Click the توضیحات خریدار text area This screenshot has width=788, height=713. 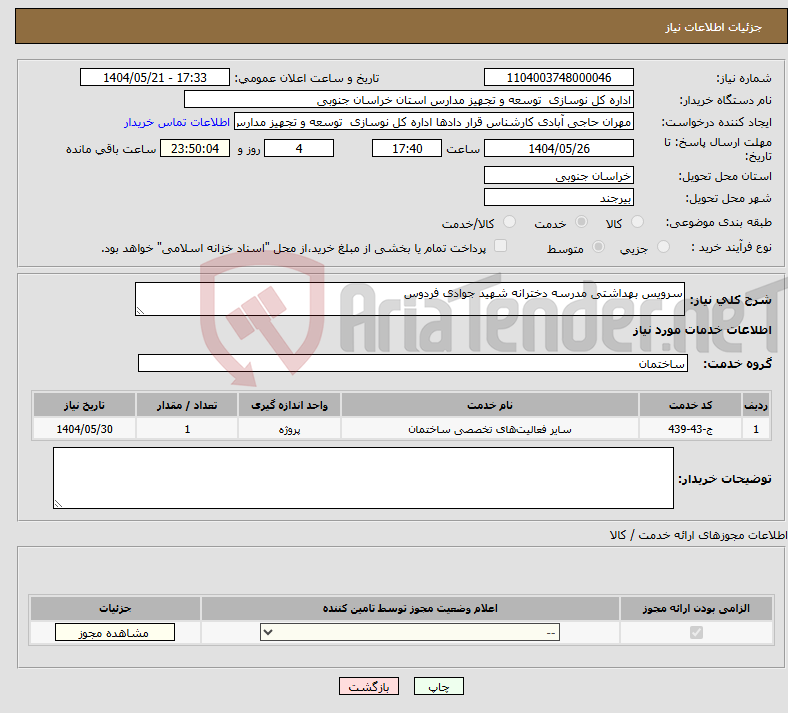(x=363, y=478)
